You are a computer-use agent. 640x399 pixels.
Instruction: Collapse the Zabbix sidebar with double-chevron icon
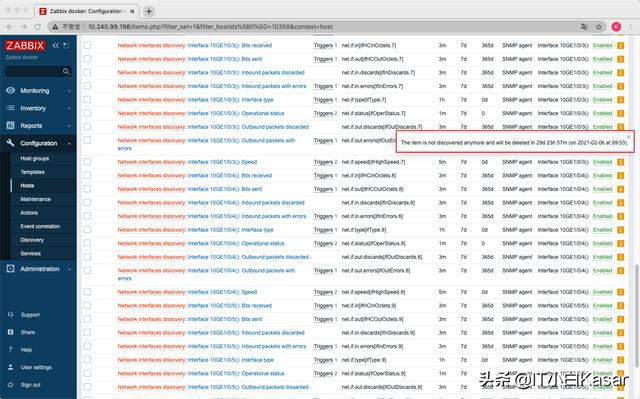pyautogui.click(x=56, y=45)
